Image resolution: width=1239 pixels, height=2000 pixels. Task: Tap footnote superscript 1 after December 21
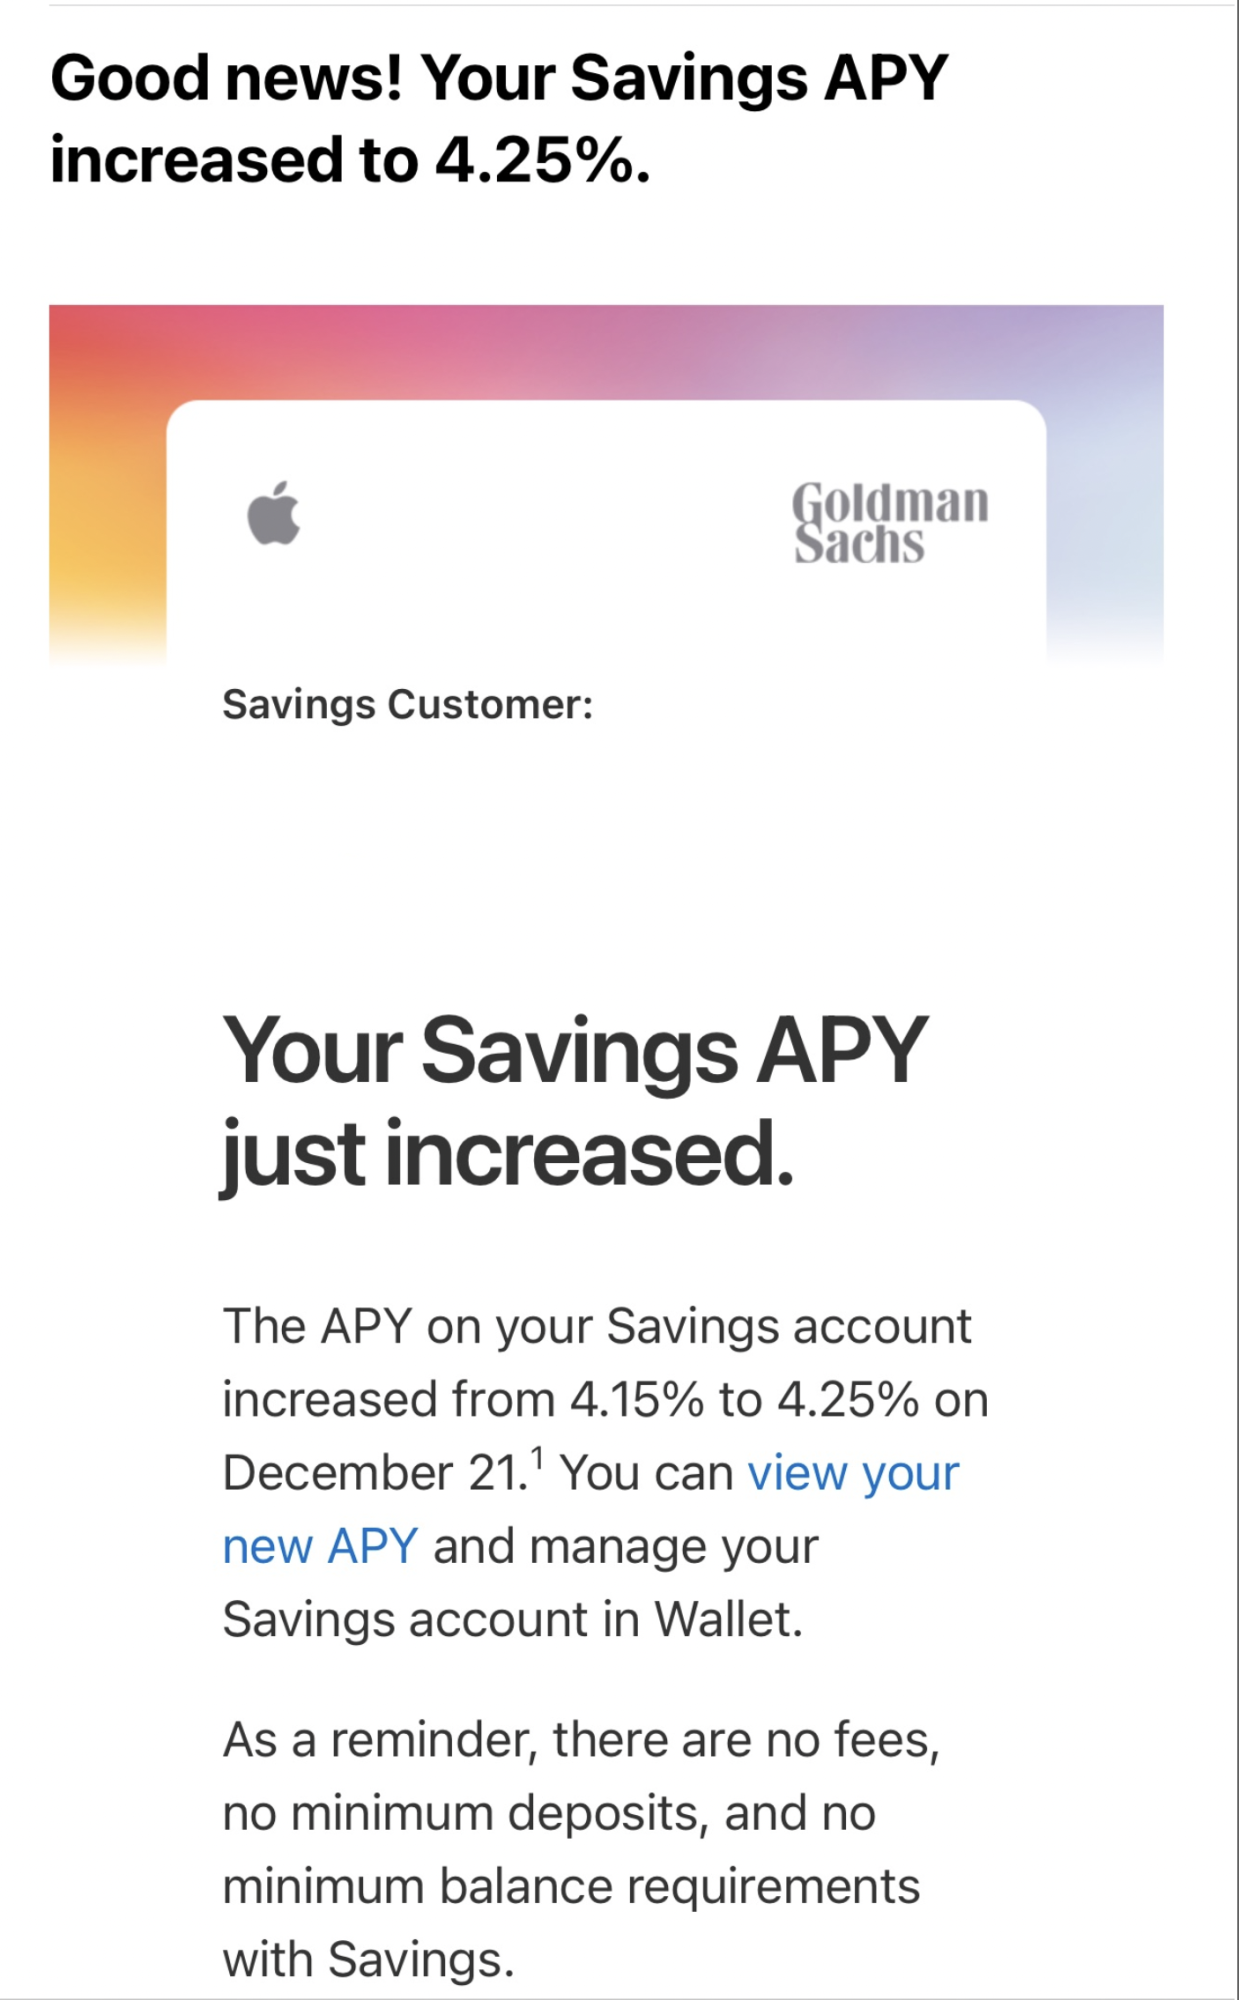click(x=538, y=1459)
